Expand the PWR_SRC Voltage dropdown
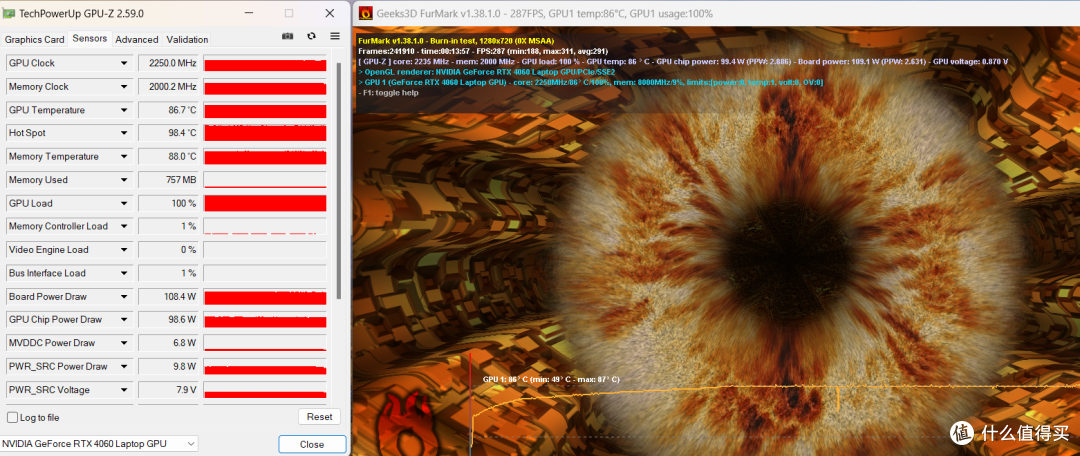This screenshot has width=1080, height=456. pyautogui.click(x=124, y=390)
